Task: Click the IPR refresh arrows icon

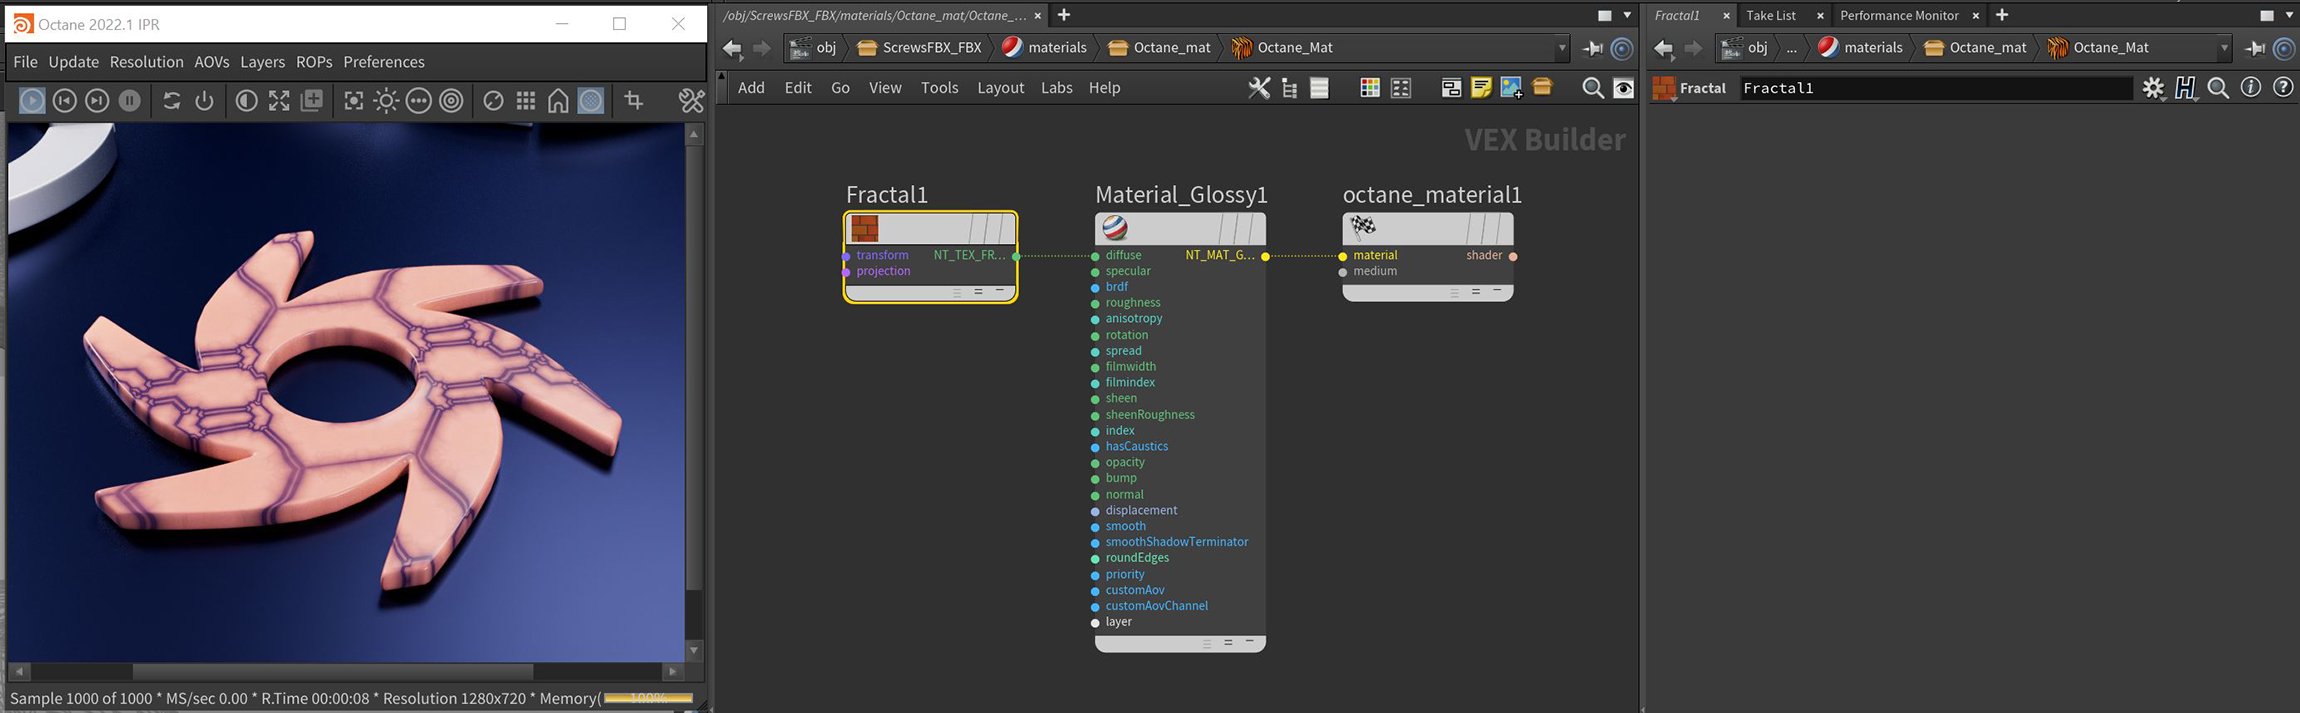Action: pos(172,100)
